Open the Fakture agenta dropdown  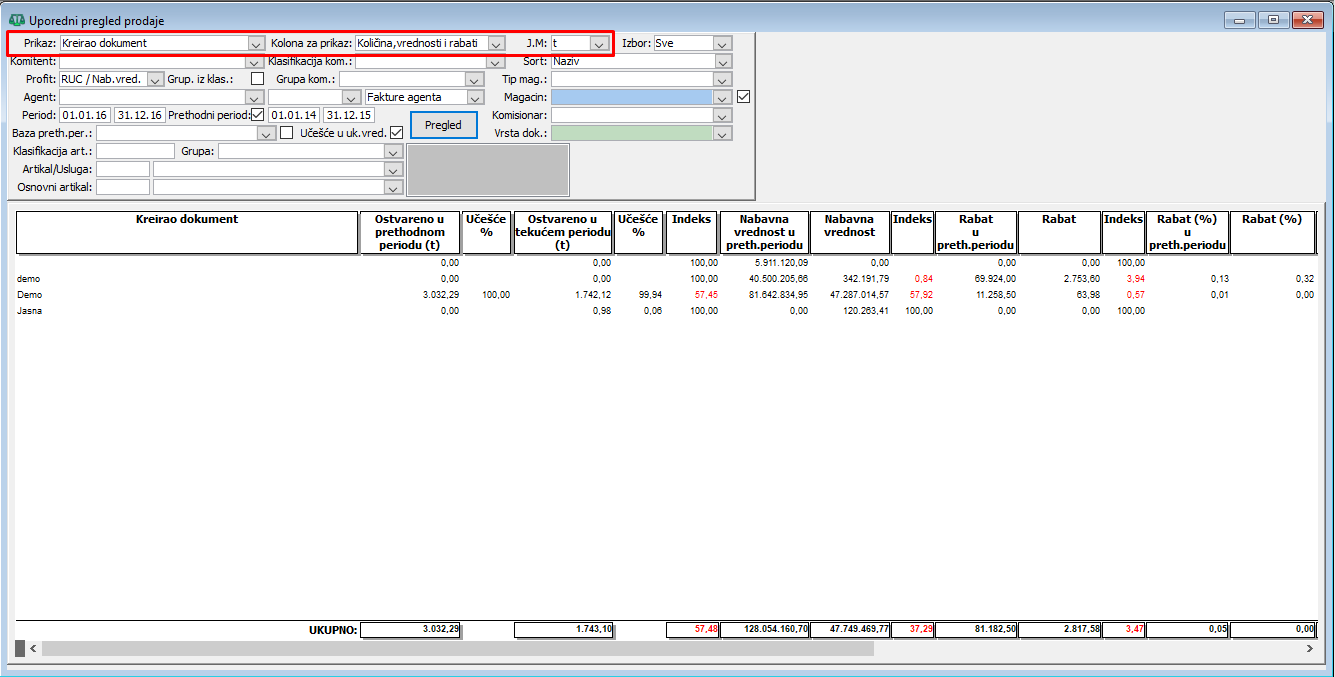475,97
